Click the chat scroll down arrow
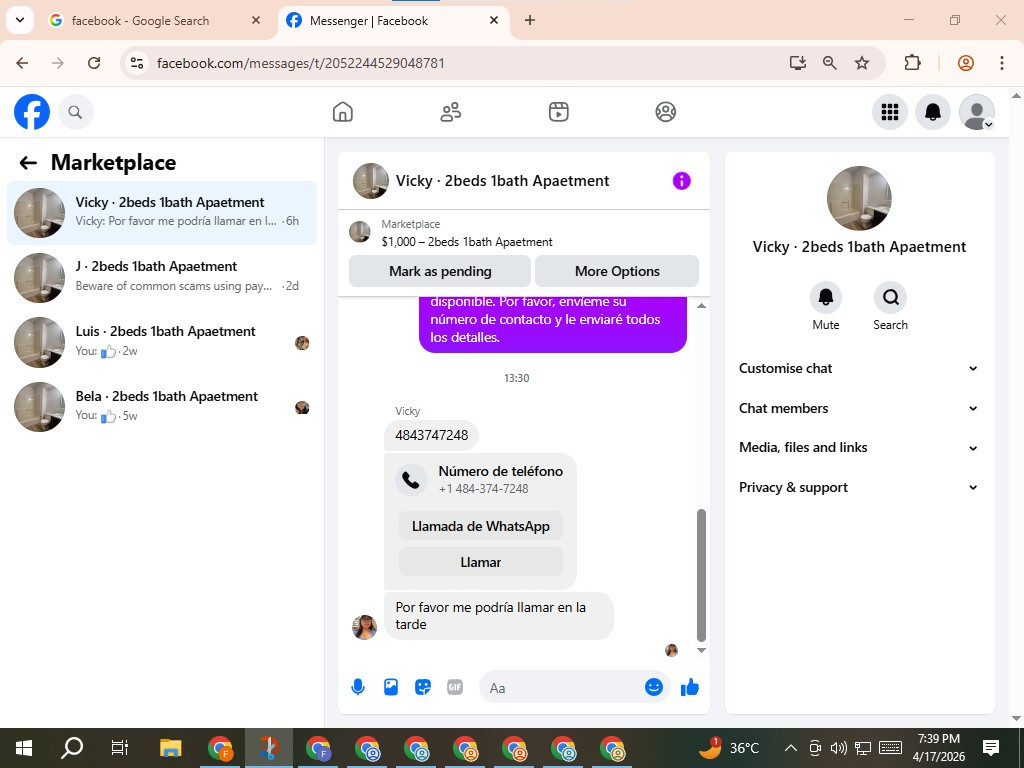The image size is (1024, 768). (701, 650)
